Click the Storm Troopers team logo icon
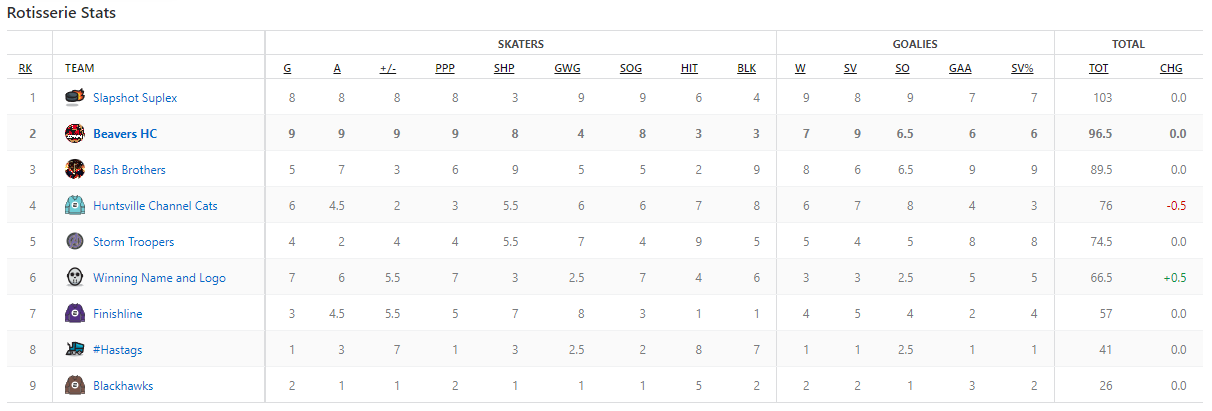 (74, 242)
